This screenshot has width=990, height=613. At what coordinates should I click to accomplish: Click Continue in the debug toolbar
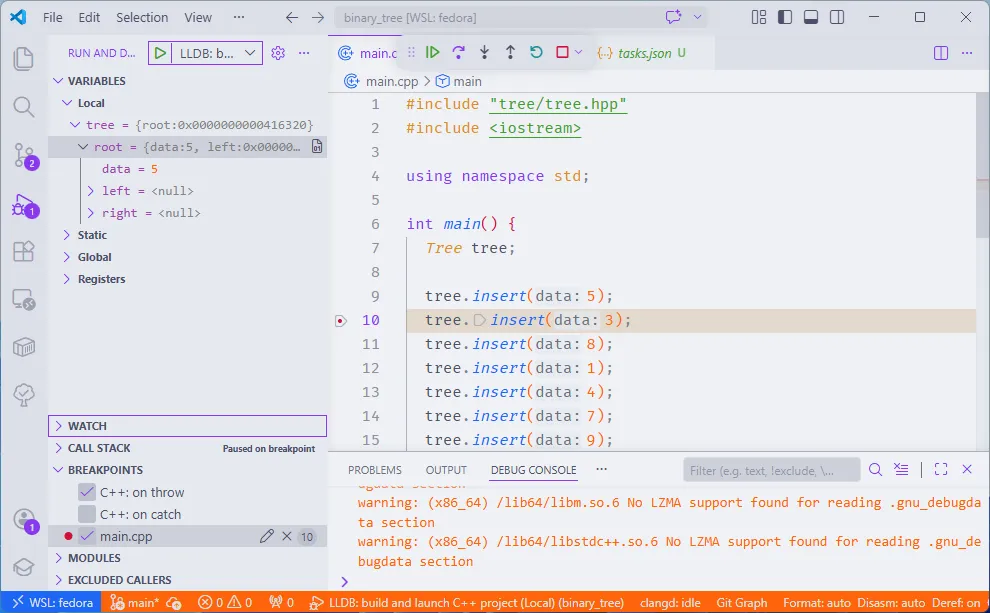(x=432, y=52)
